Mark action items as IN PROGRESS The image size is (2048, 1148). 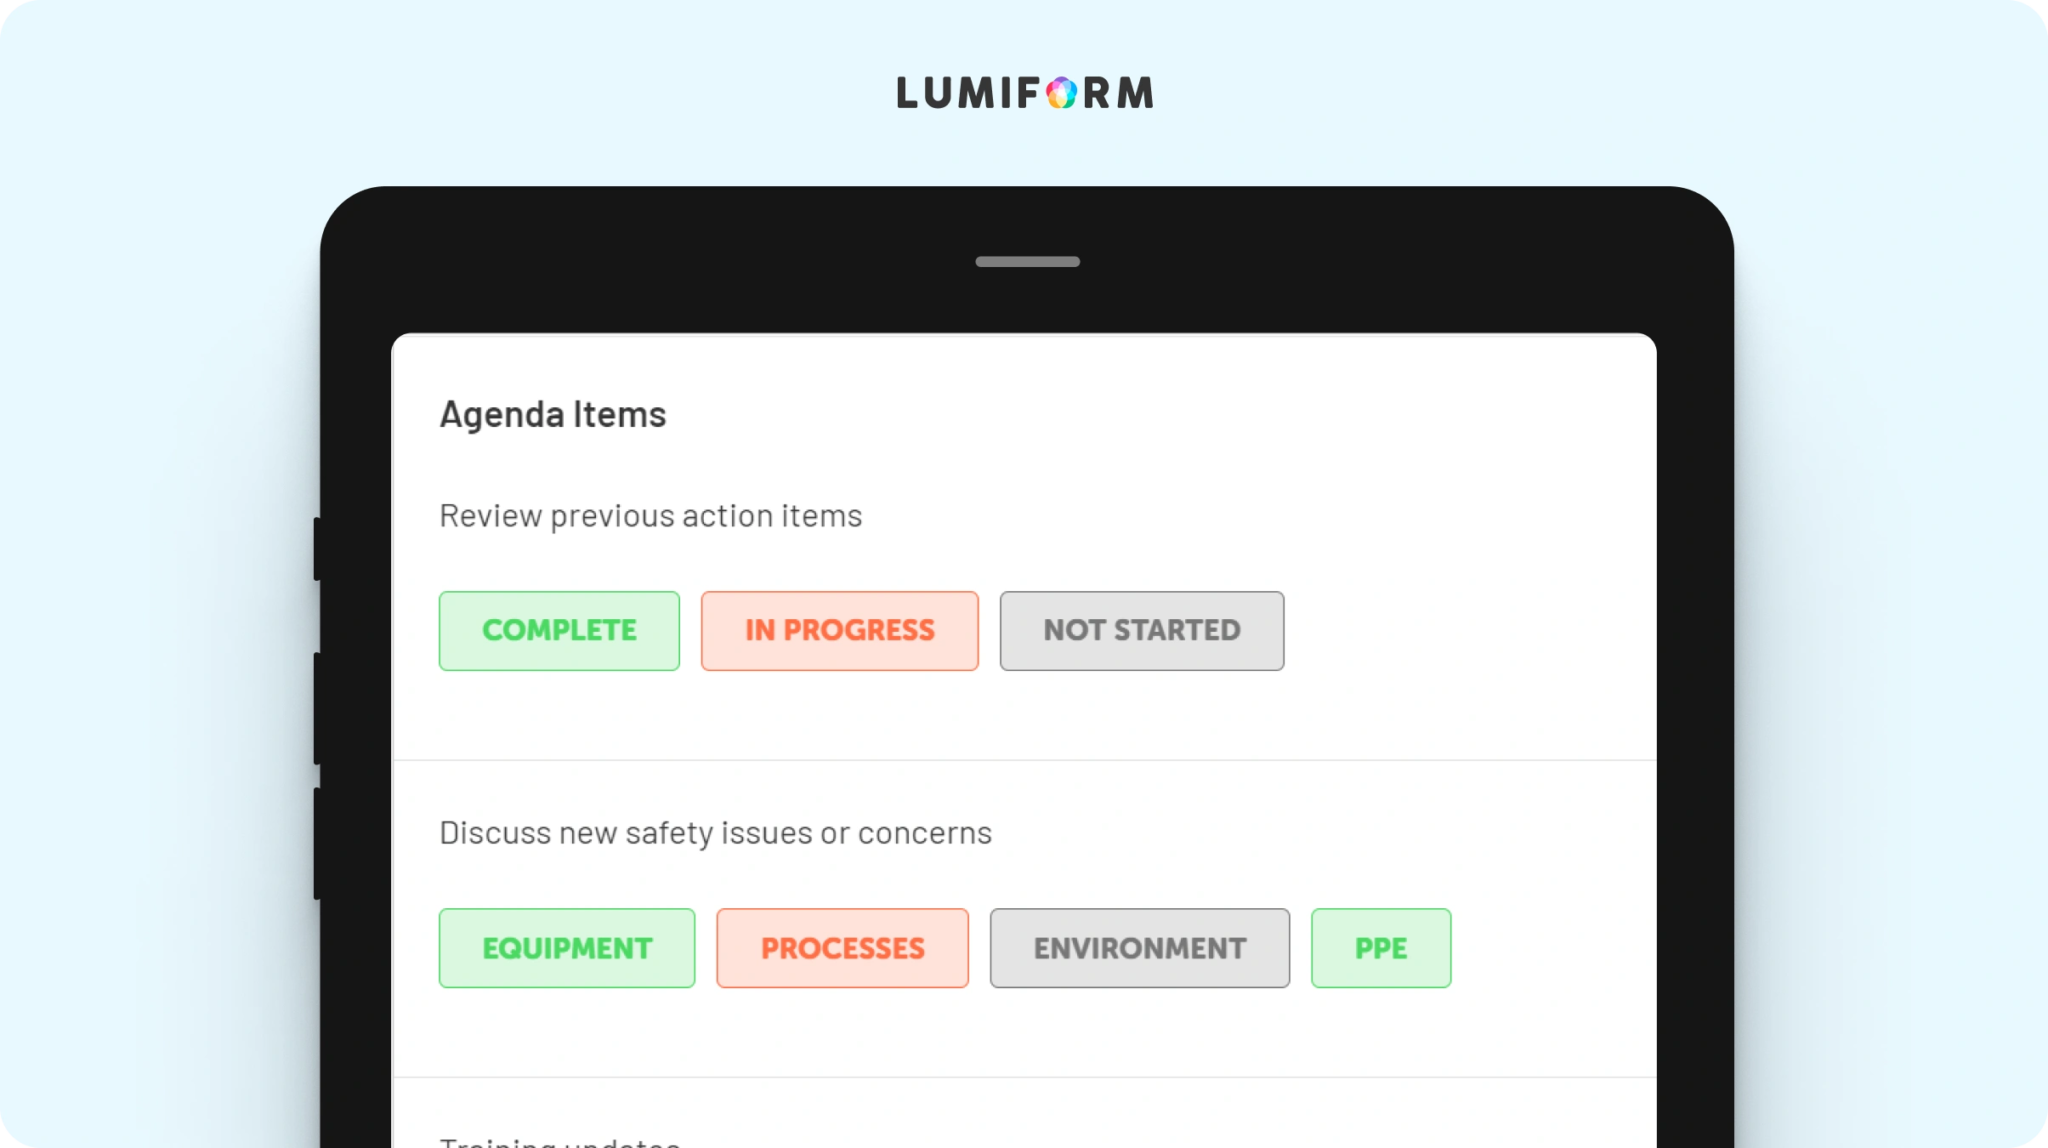coord(839,631)
